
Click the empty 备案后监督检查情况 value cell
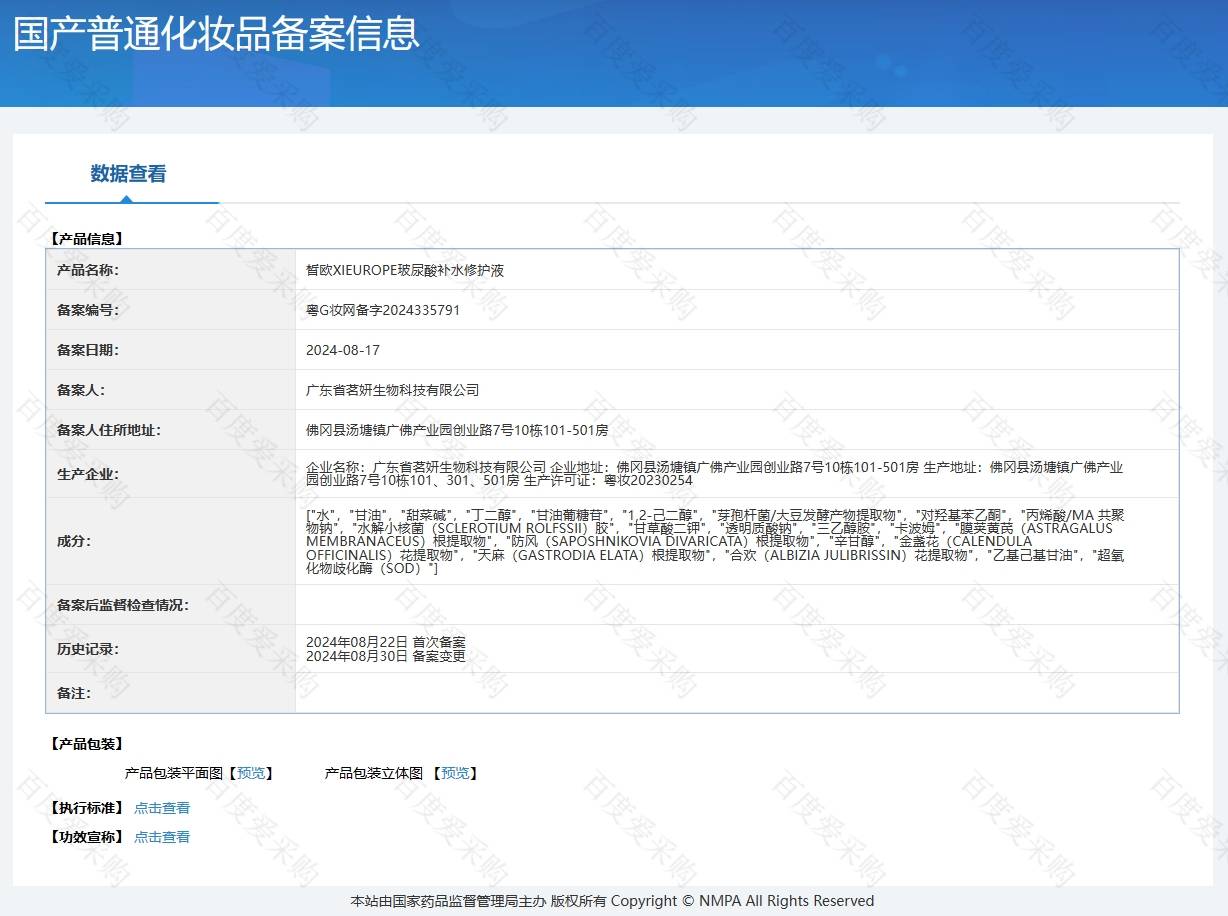[x=736, y=605]
